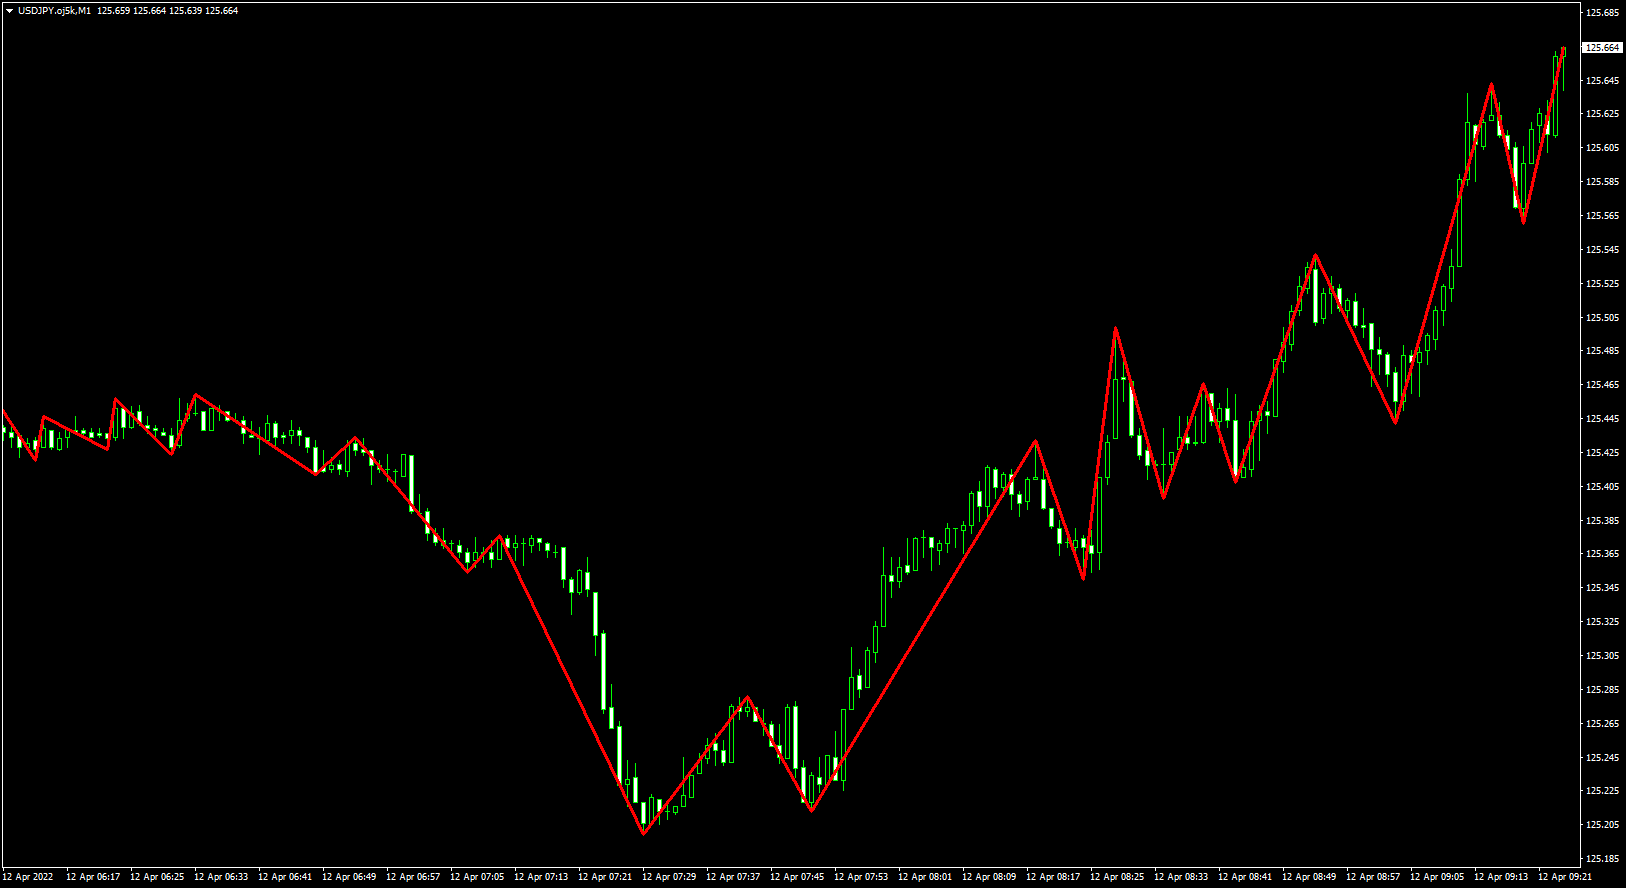Click the 125.305 price axis label
Screen dimensions: 1626x888
click(1603, 656)
